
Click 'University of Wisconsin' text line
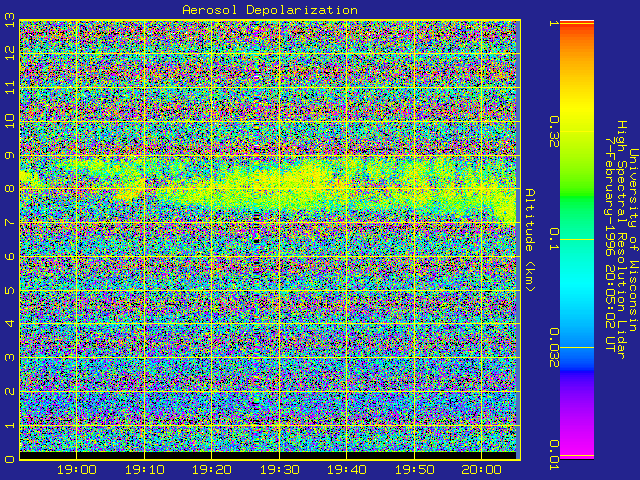[x=633, y=240]
